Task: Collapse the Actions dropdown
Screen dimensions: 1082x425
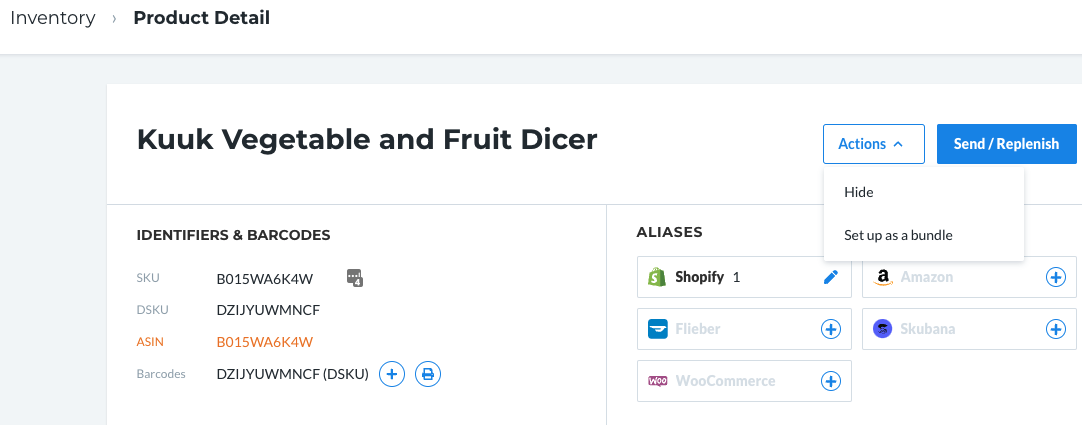Action: [874, 144]
